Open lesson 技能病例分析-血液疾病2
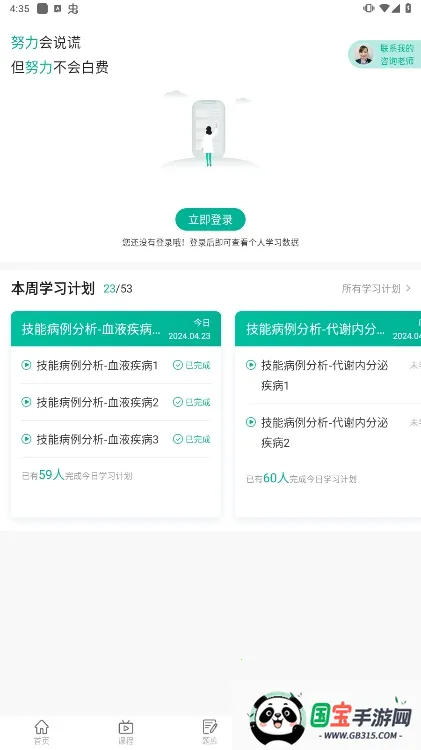 click(x=97, y=402)
